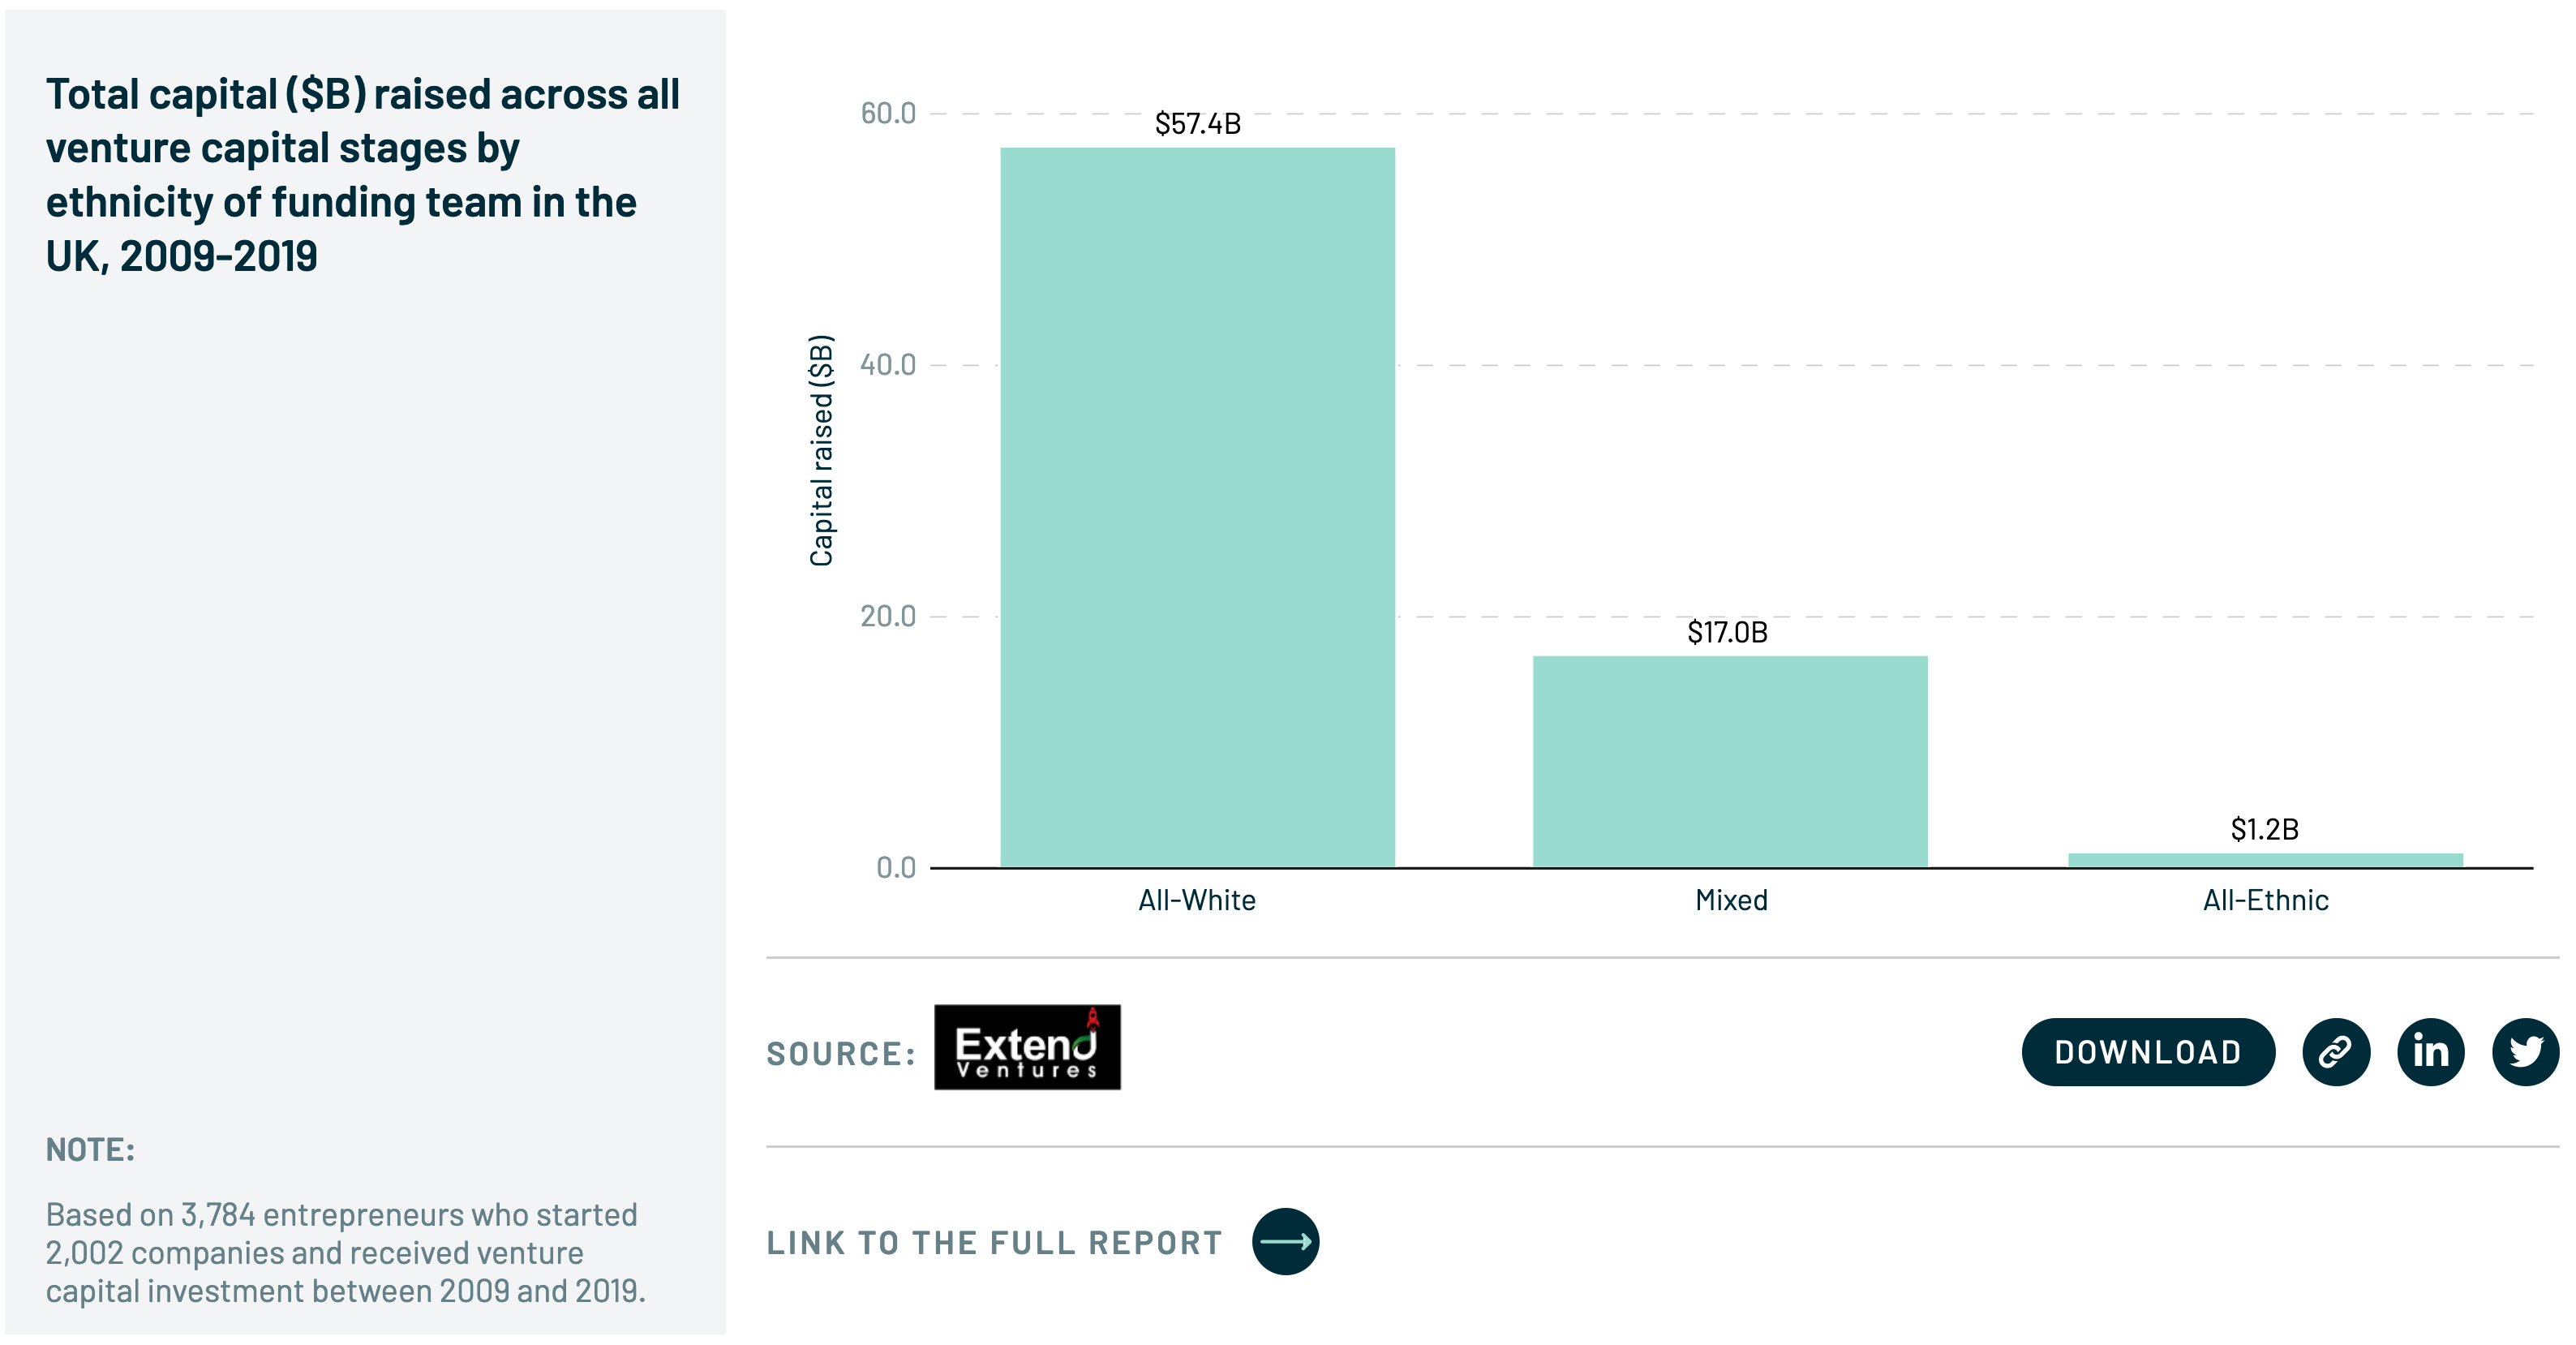Screen dimensions: 2576x1345
Task: Click the SOURCE: label
Action: click(841, 1054)
